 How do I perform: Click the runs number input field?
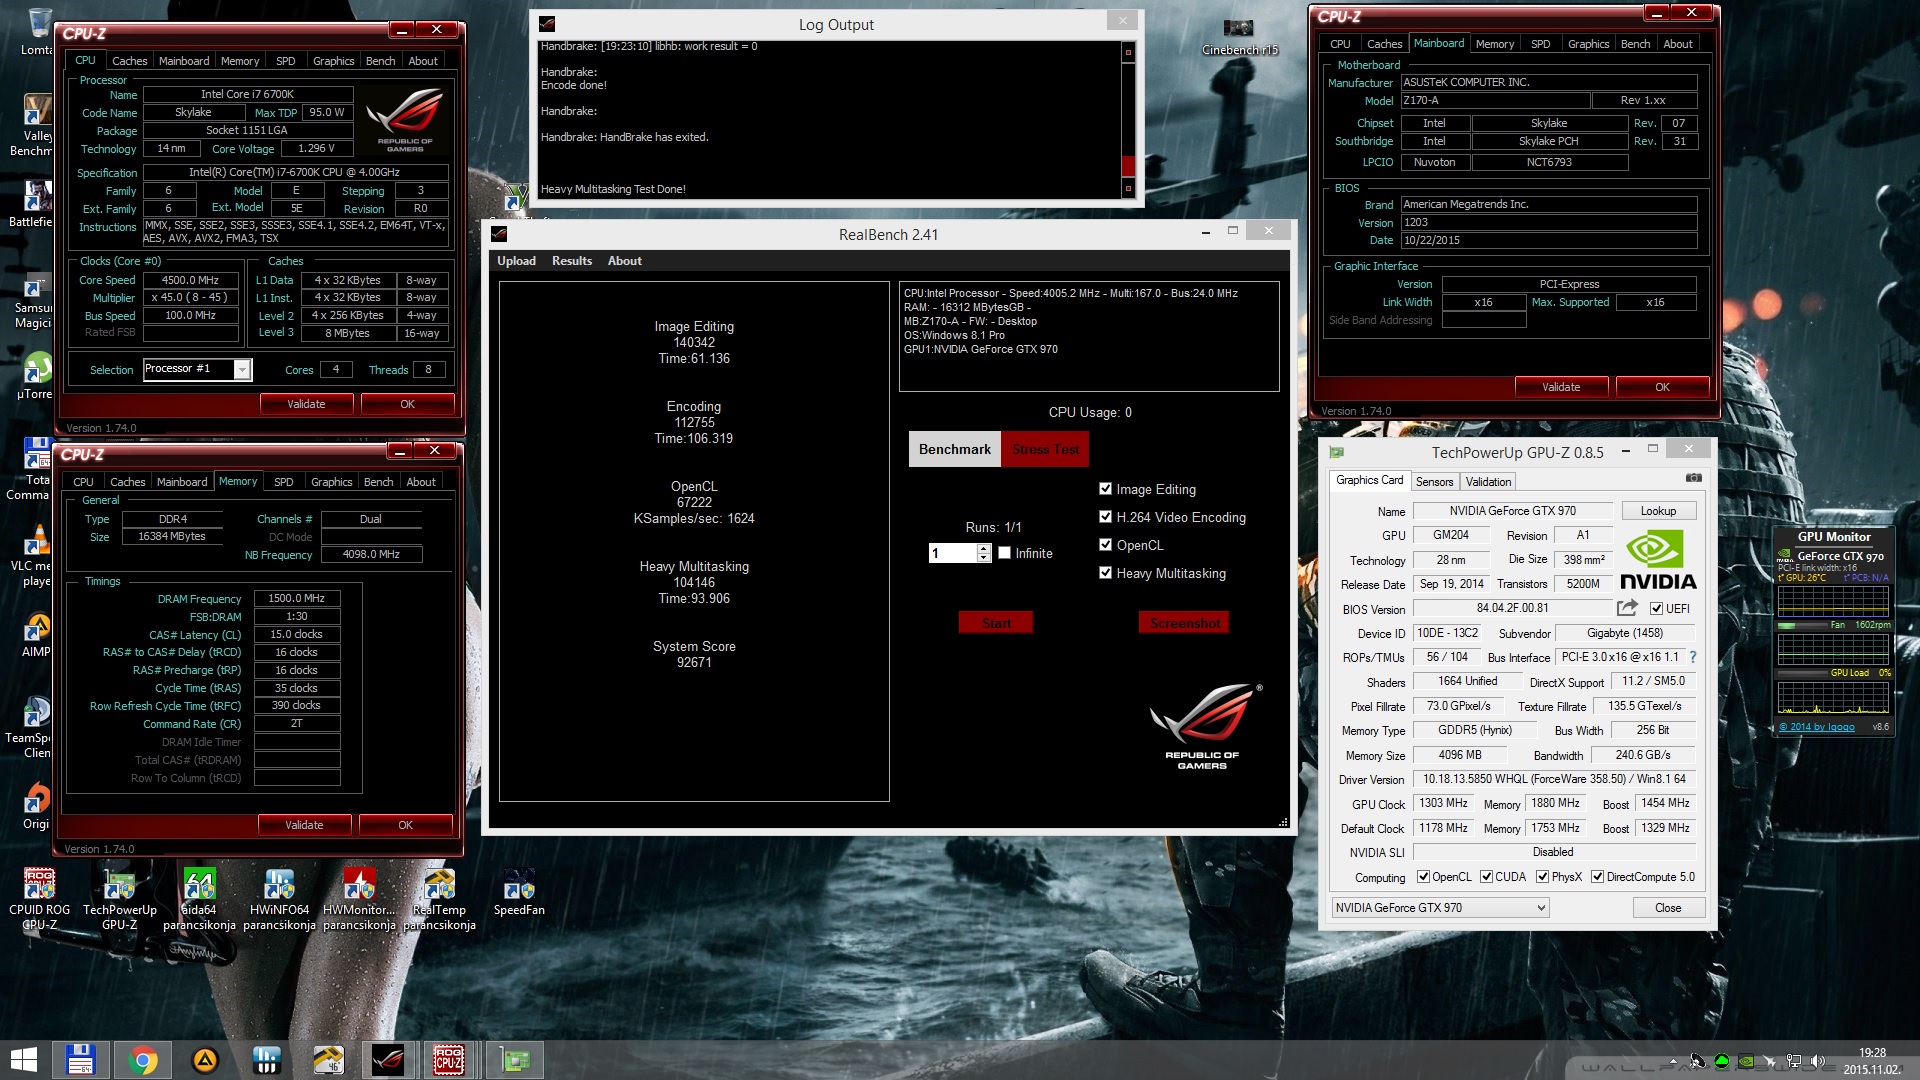953,553
